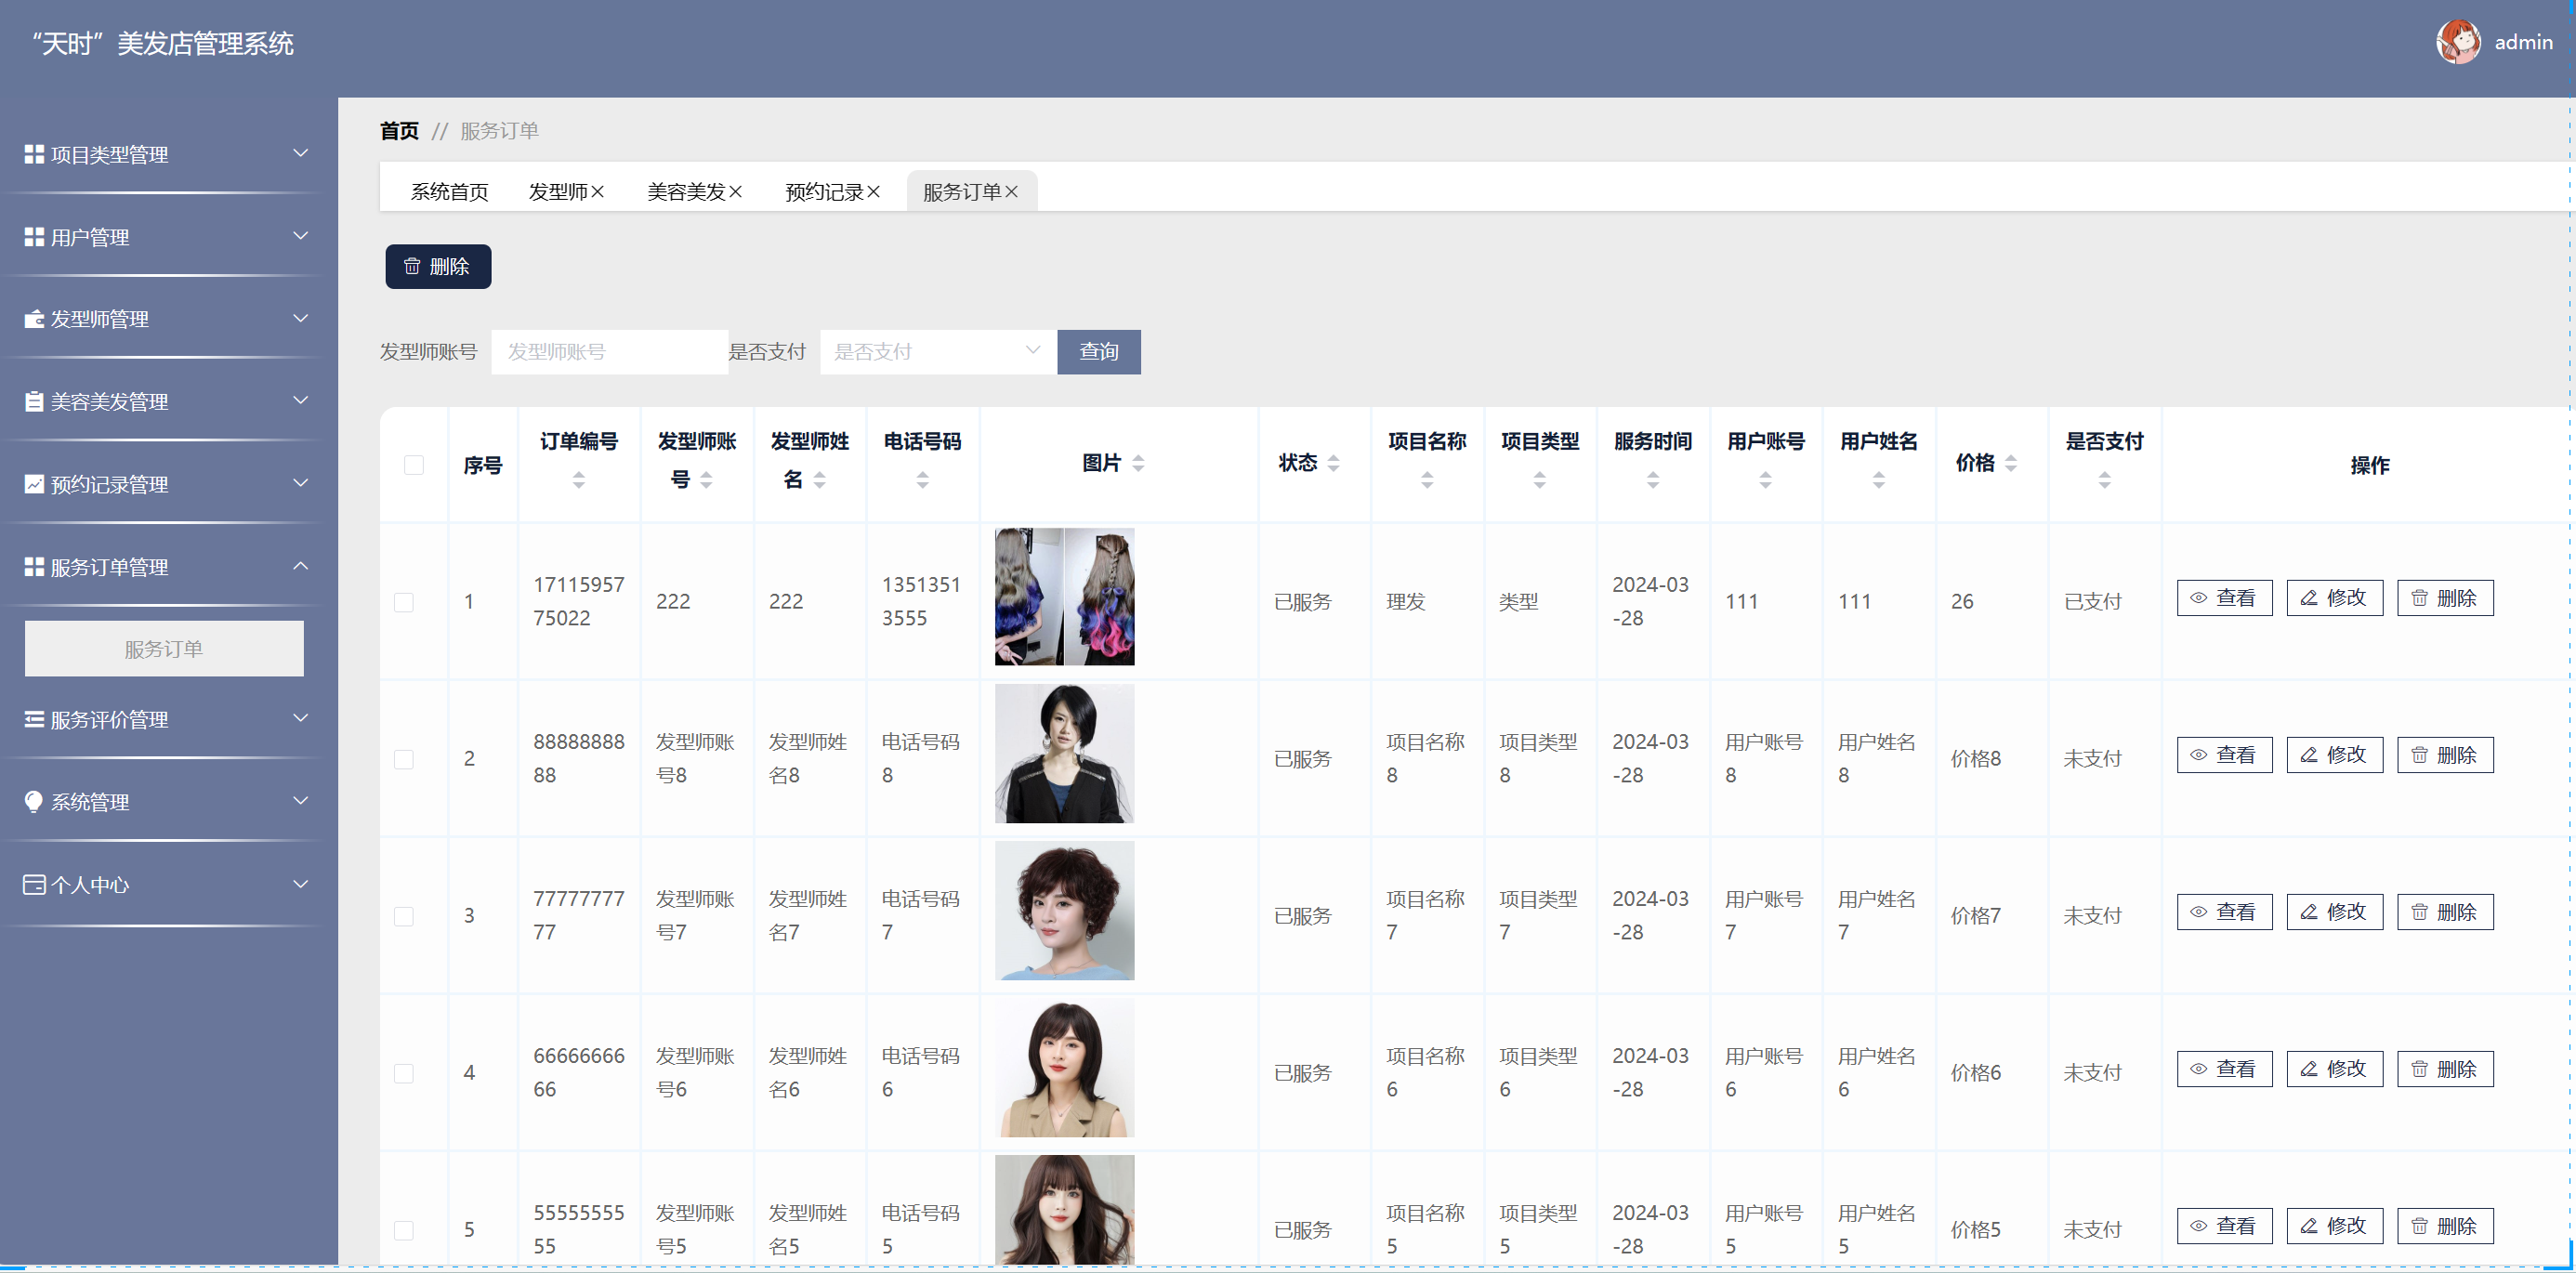The width and height of the screenshot is (2576, 1273).
Task: Switch to the 美容美发 tab
Action: point(685,192)
